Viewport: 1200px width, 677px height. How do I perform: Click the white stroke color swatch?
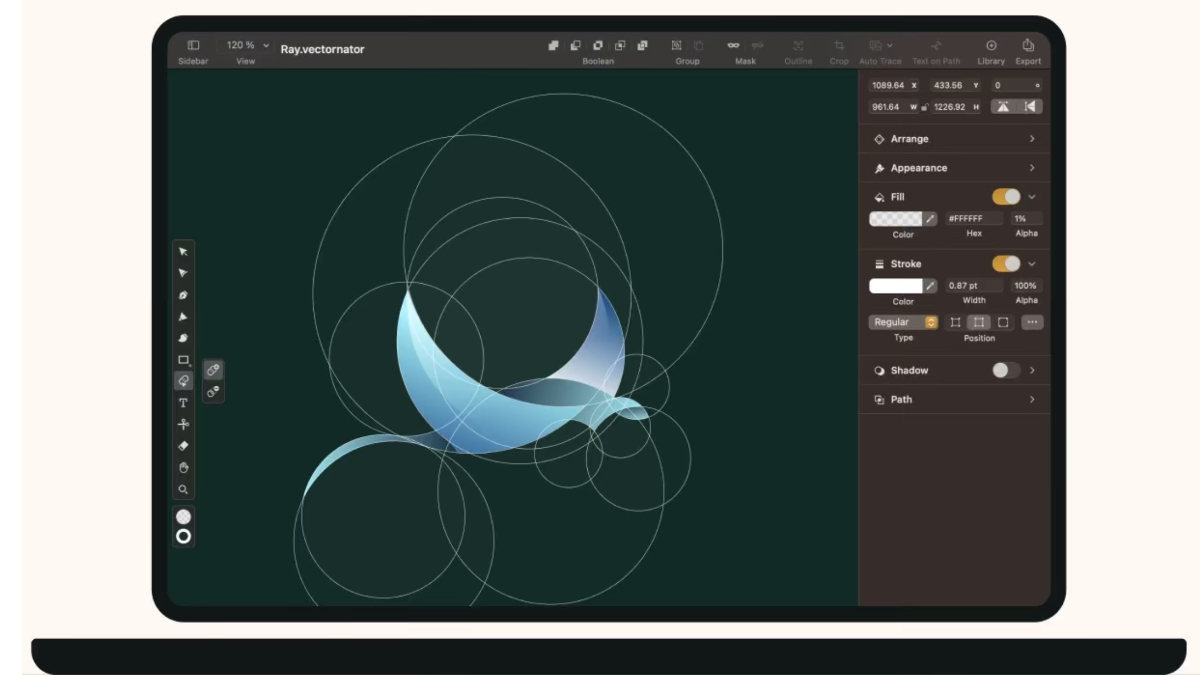click(x=895, y=286)
